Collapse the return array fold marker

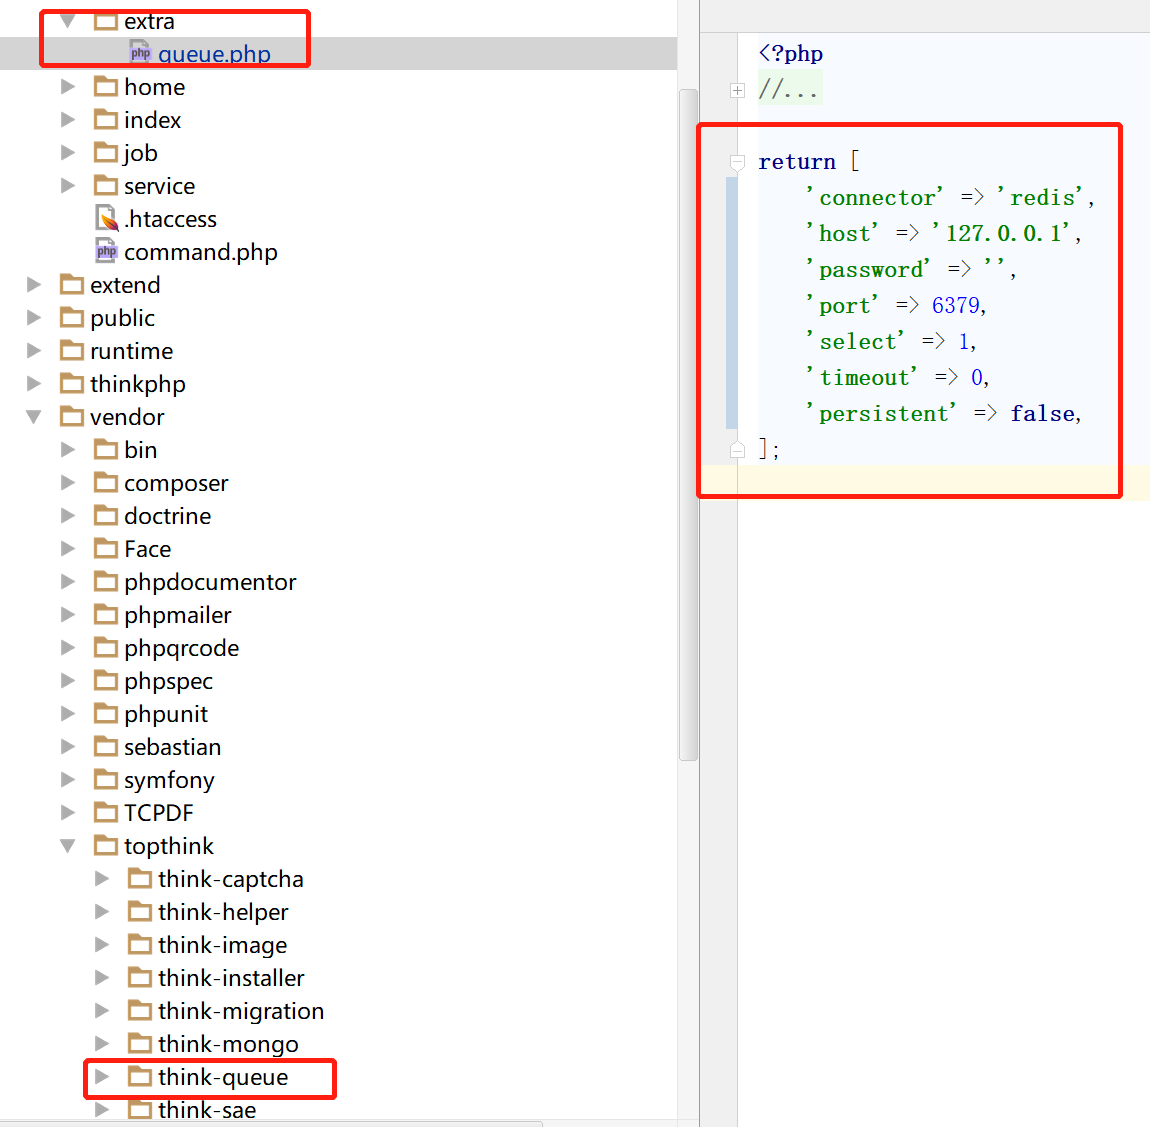click(738, 162)
